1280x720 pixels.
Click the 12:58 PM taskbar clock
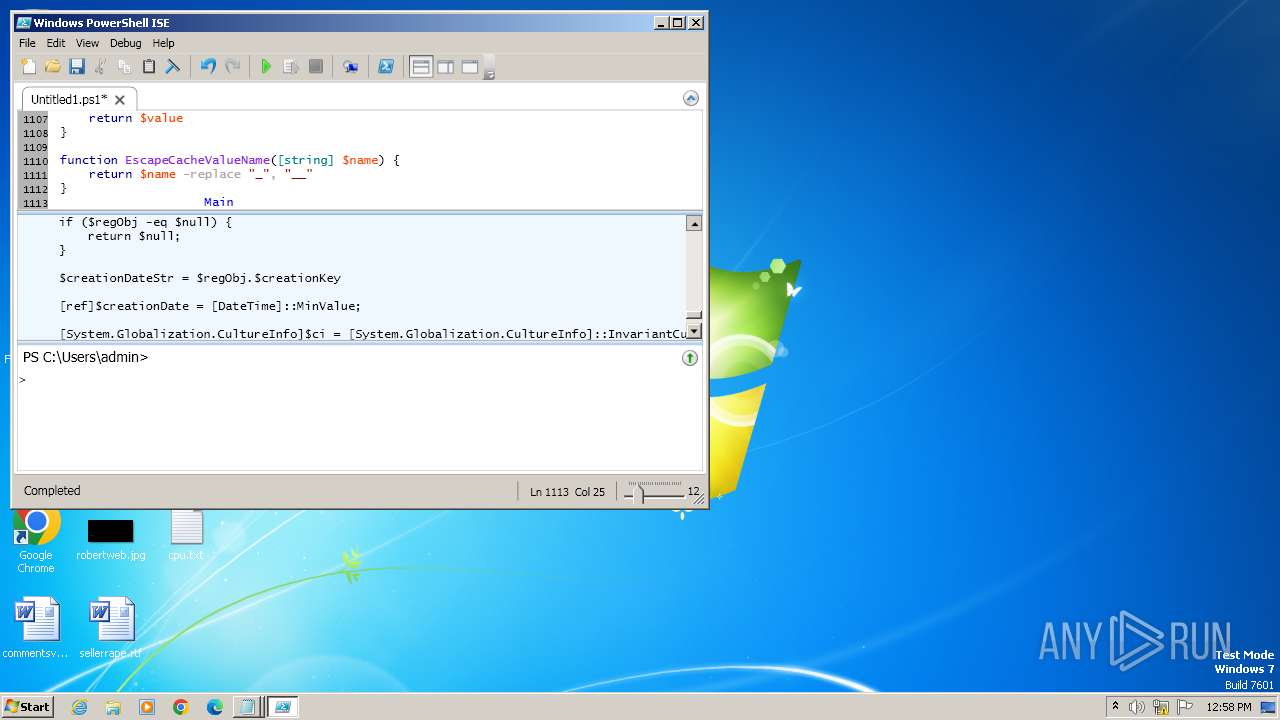[x=1228, y=707]
